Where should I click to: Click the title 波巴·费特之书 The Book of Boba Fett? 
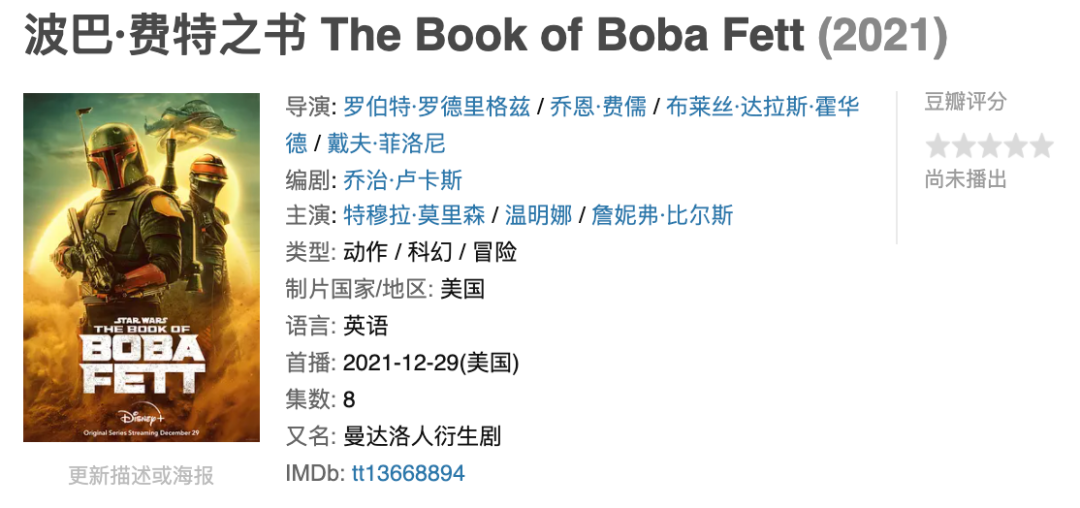tap(414, 37)
